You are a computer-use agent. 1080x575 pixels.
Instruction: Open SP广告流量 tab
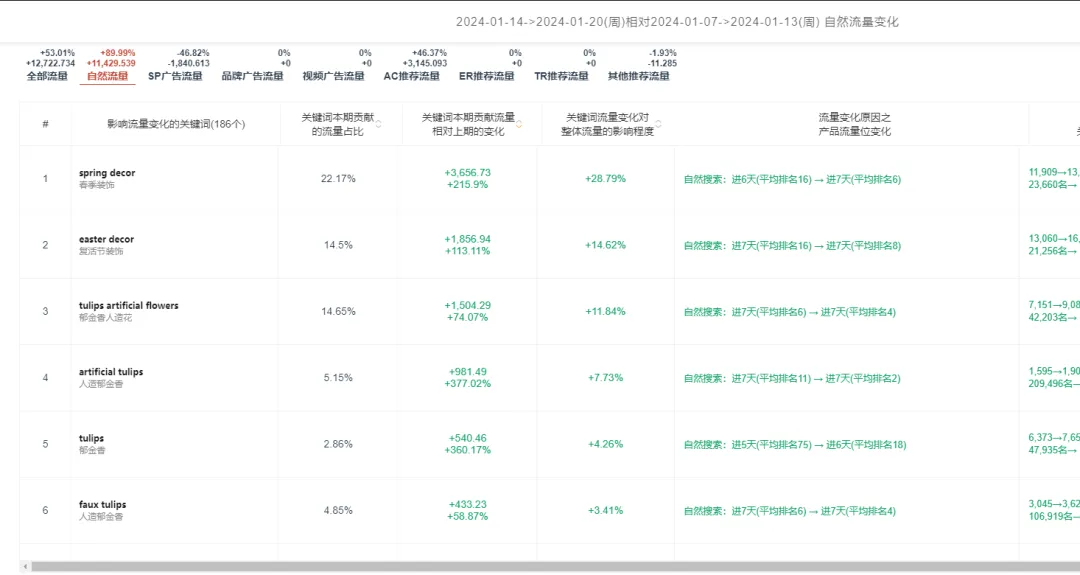click(175, 76)
